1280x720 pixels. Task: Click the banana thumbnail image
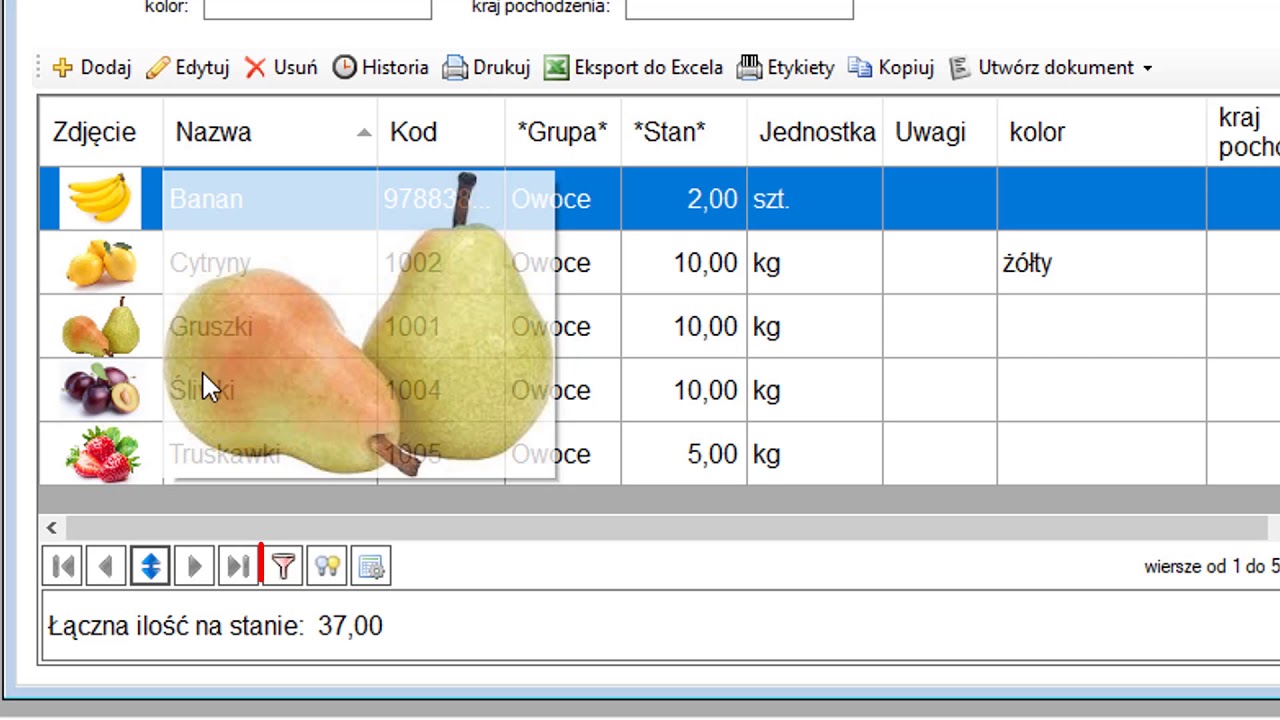[x=100, y=198]
